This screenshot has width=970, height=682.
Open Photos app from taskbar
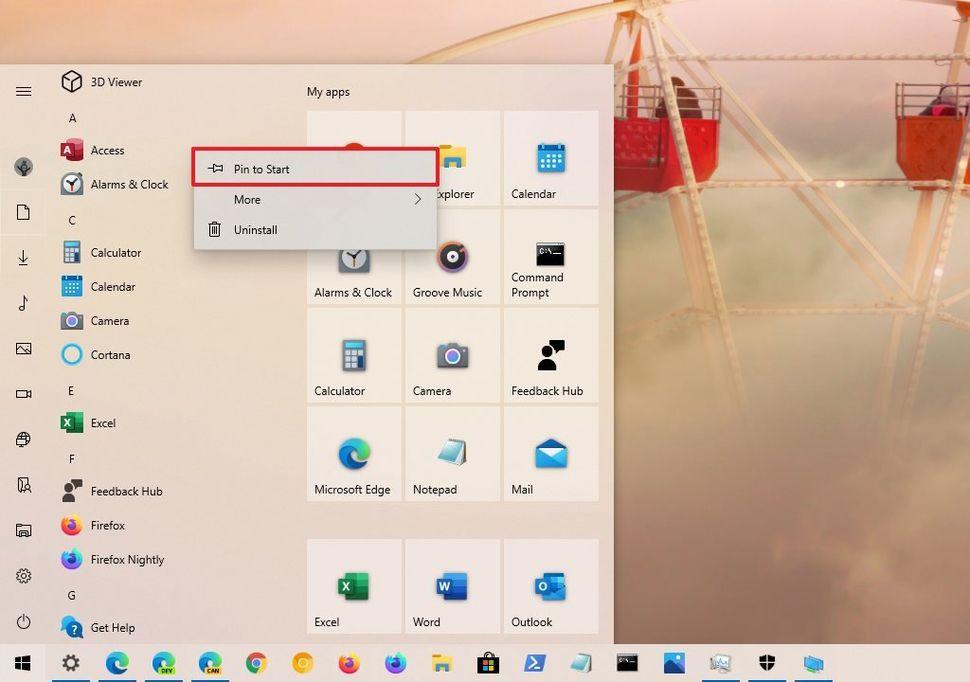(x=674, y=663)
